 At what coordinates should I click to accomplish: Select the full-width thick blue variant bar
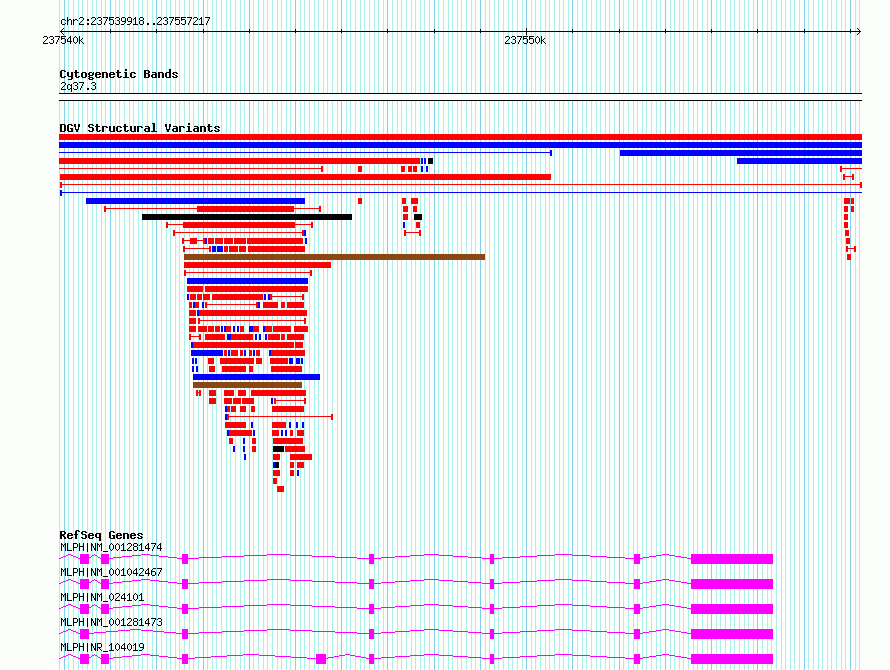tap(460, 145)
